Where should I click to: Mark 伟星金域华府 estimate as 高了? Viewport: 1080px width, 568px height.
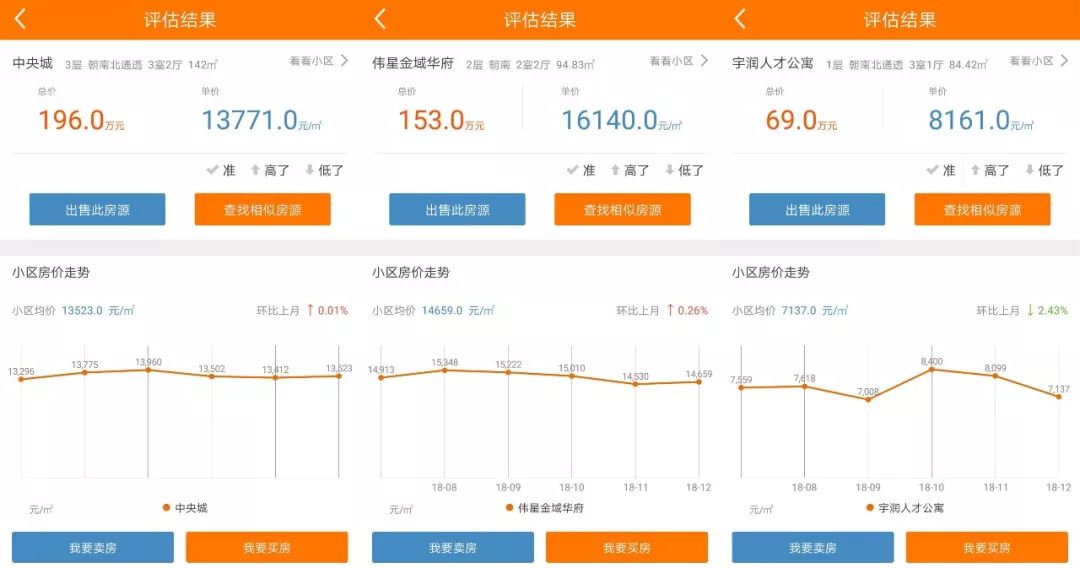(x=630, y=170)
